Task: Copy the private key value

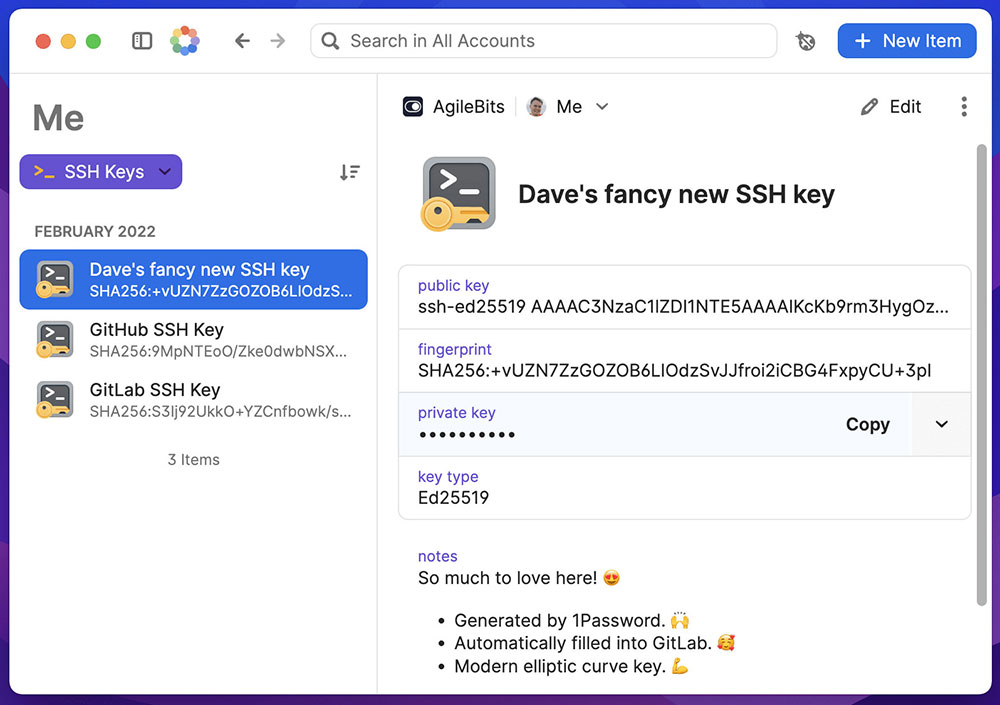Action: [x=867, y=424]
